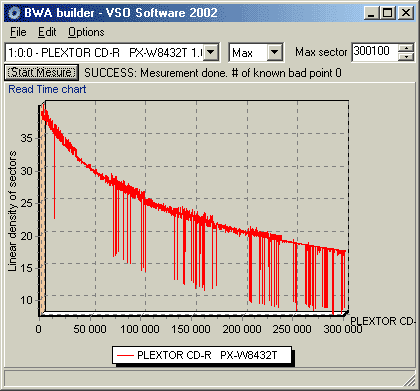The image size is (420, 391).
Task: Close the BWA builder window
Action: 406,13
